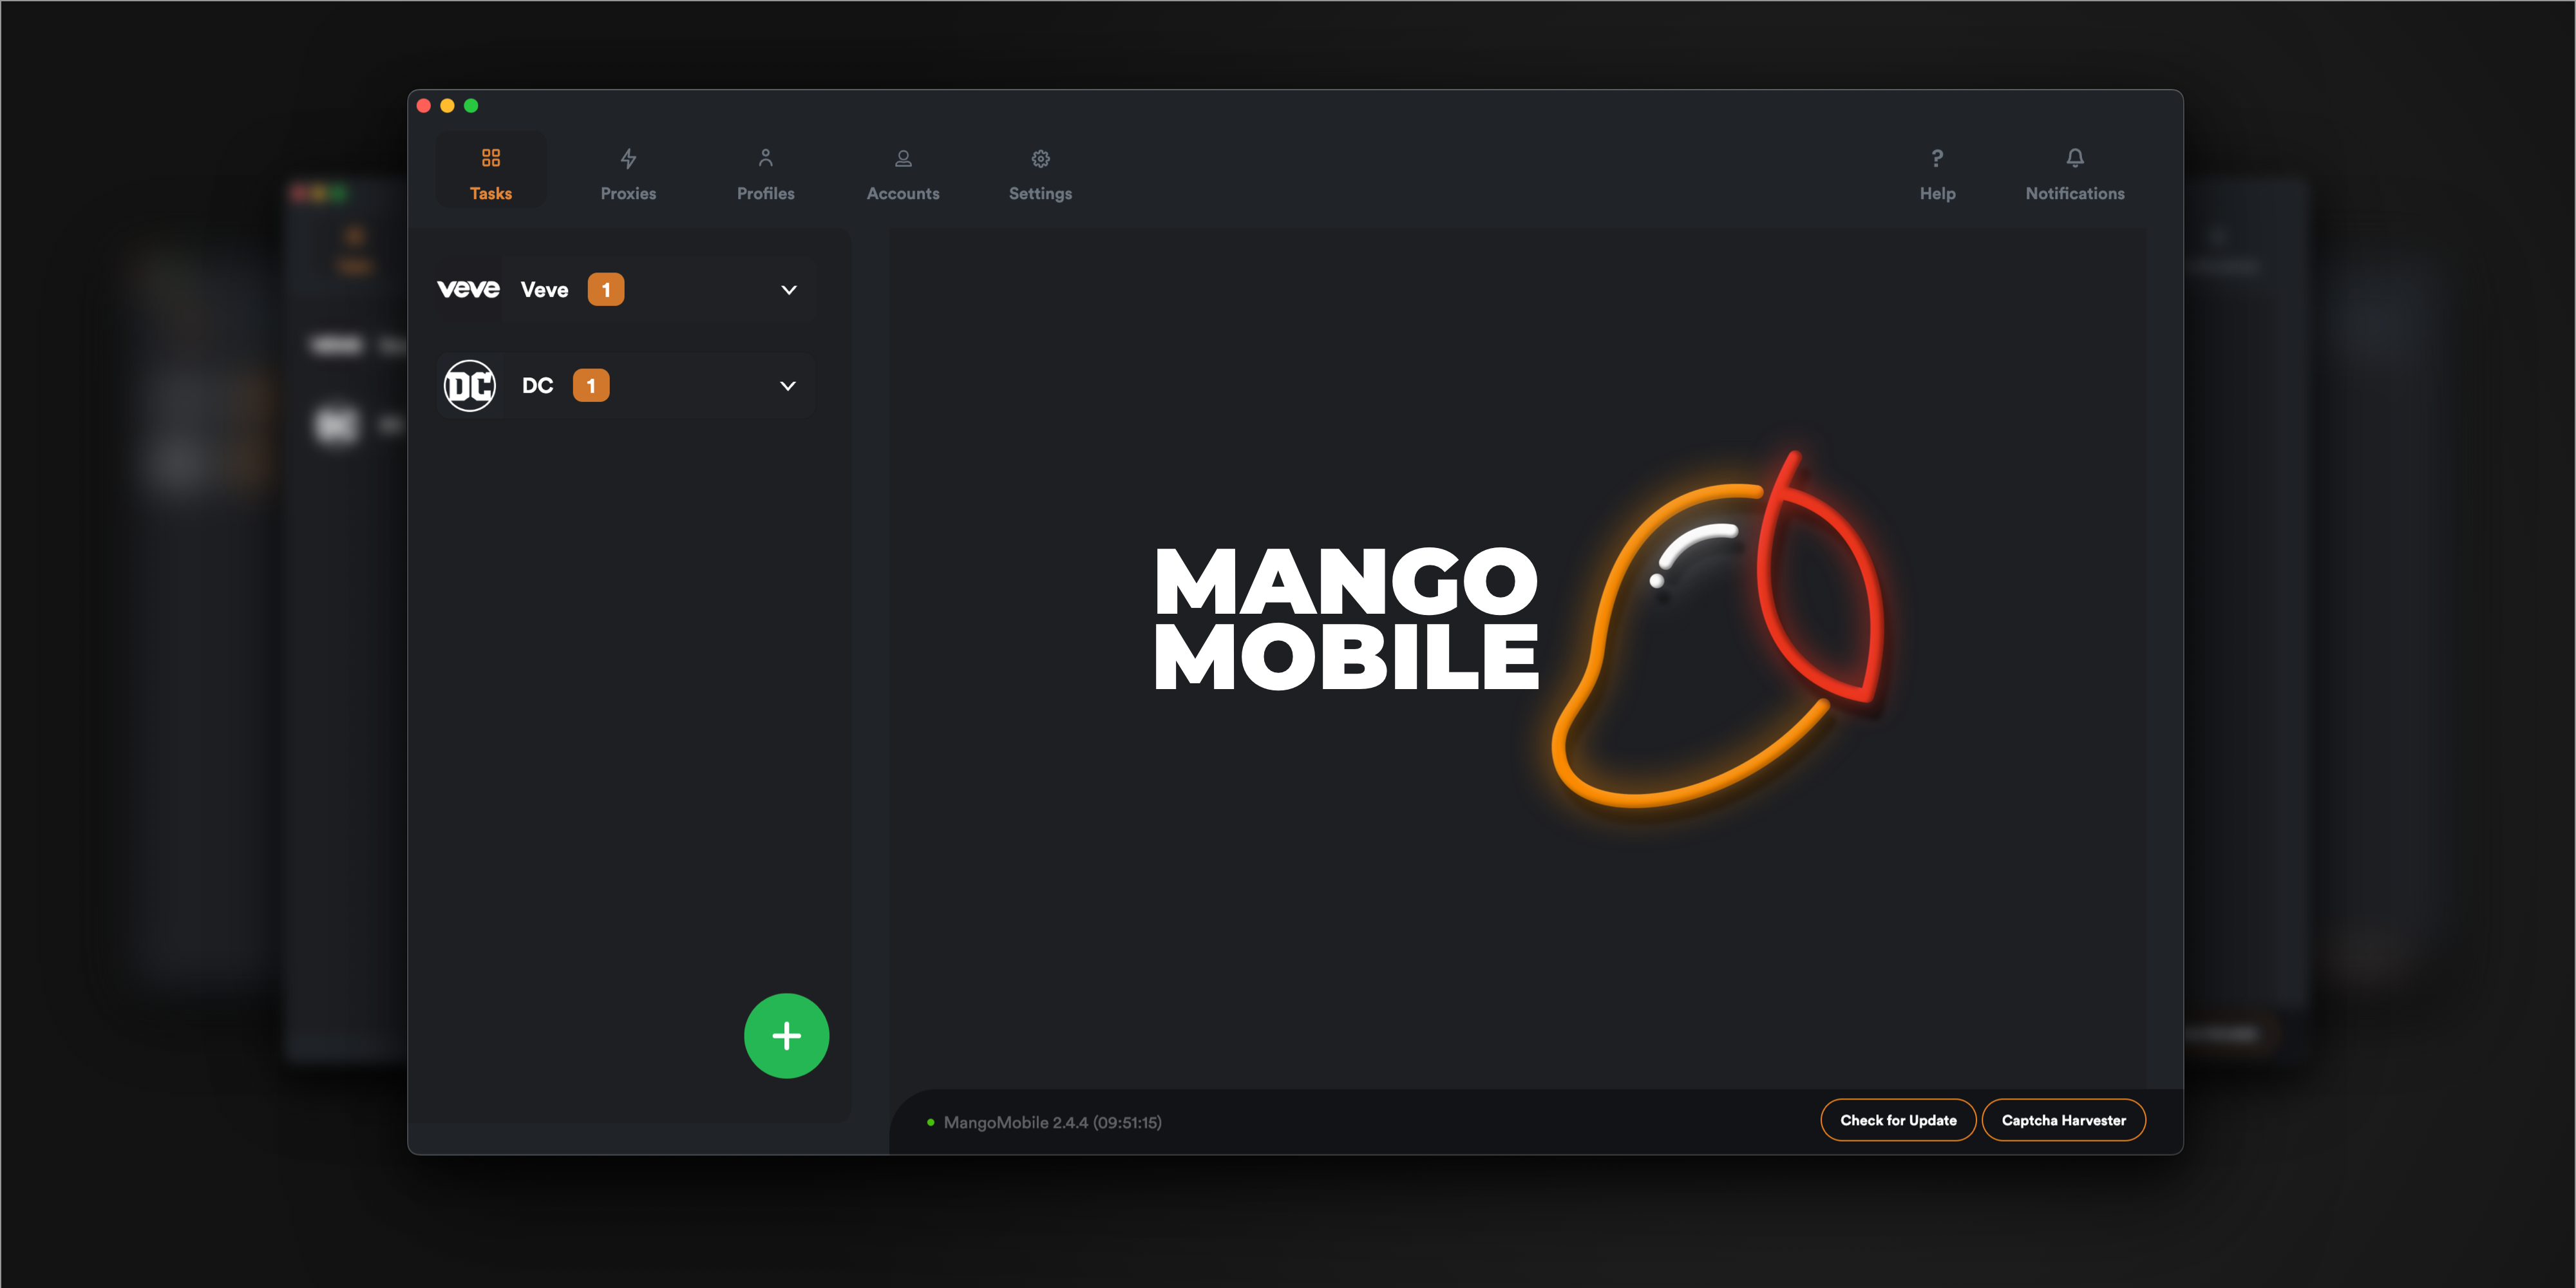Expand the Veve task group chevron
2576x1288 pixels.
tap(789, 290)
